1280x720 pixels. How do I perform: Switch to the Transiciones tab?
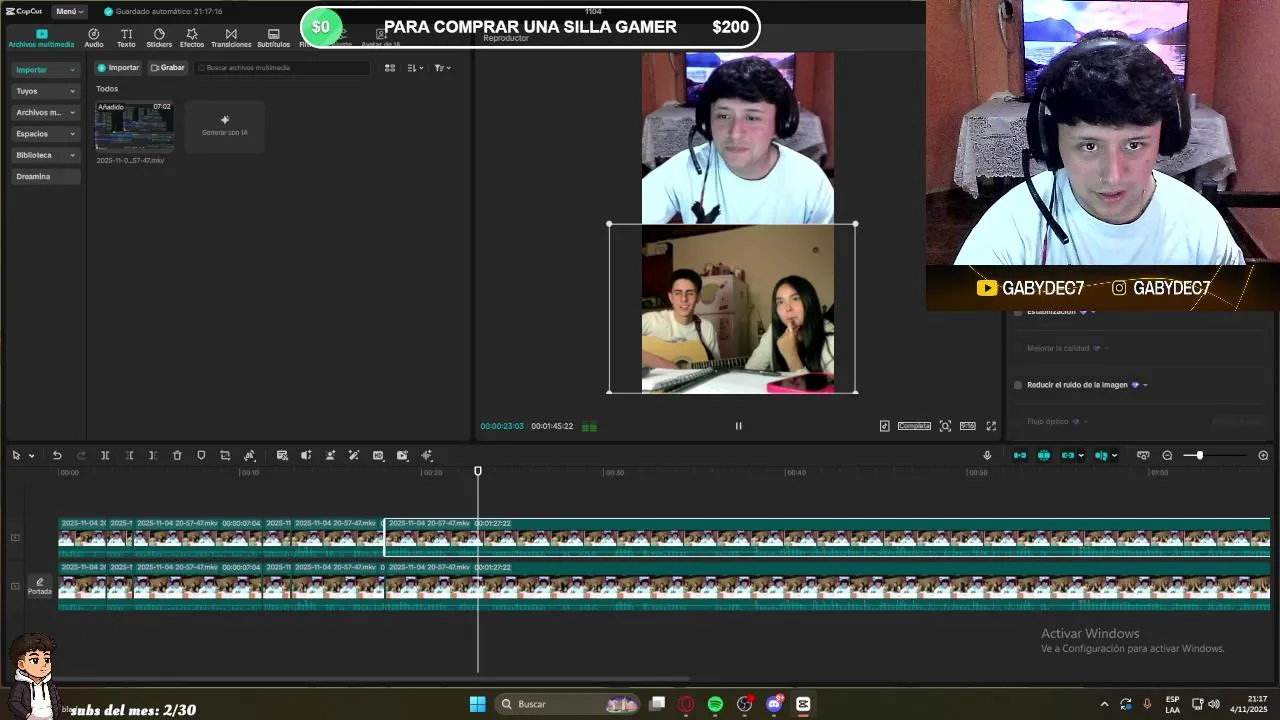(231, 38)
